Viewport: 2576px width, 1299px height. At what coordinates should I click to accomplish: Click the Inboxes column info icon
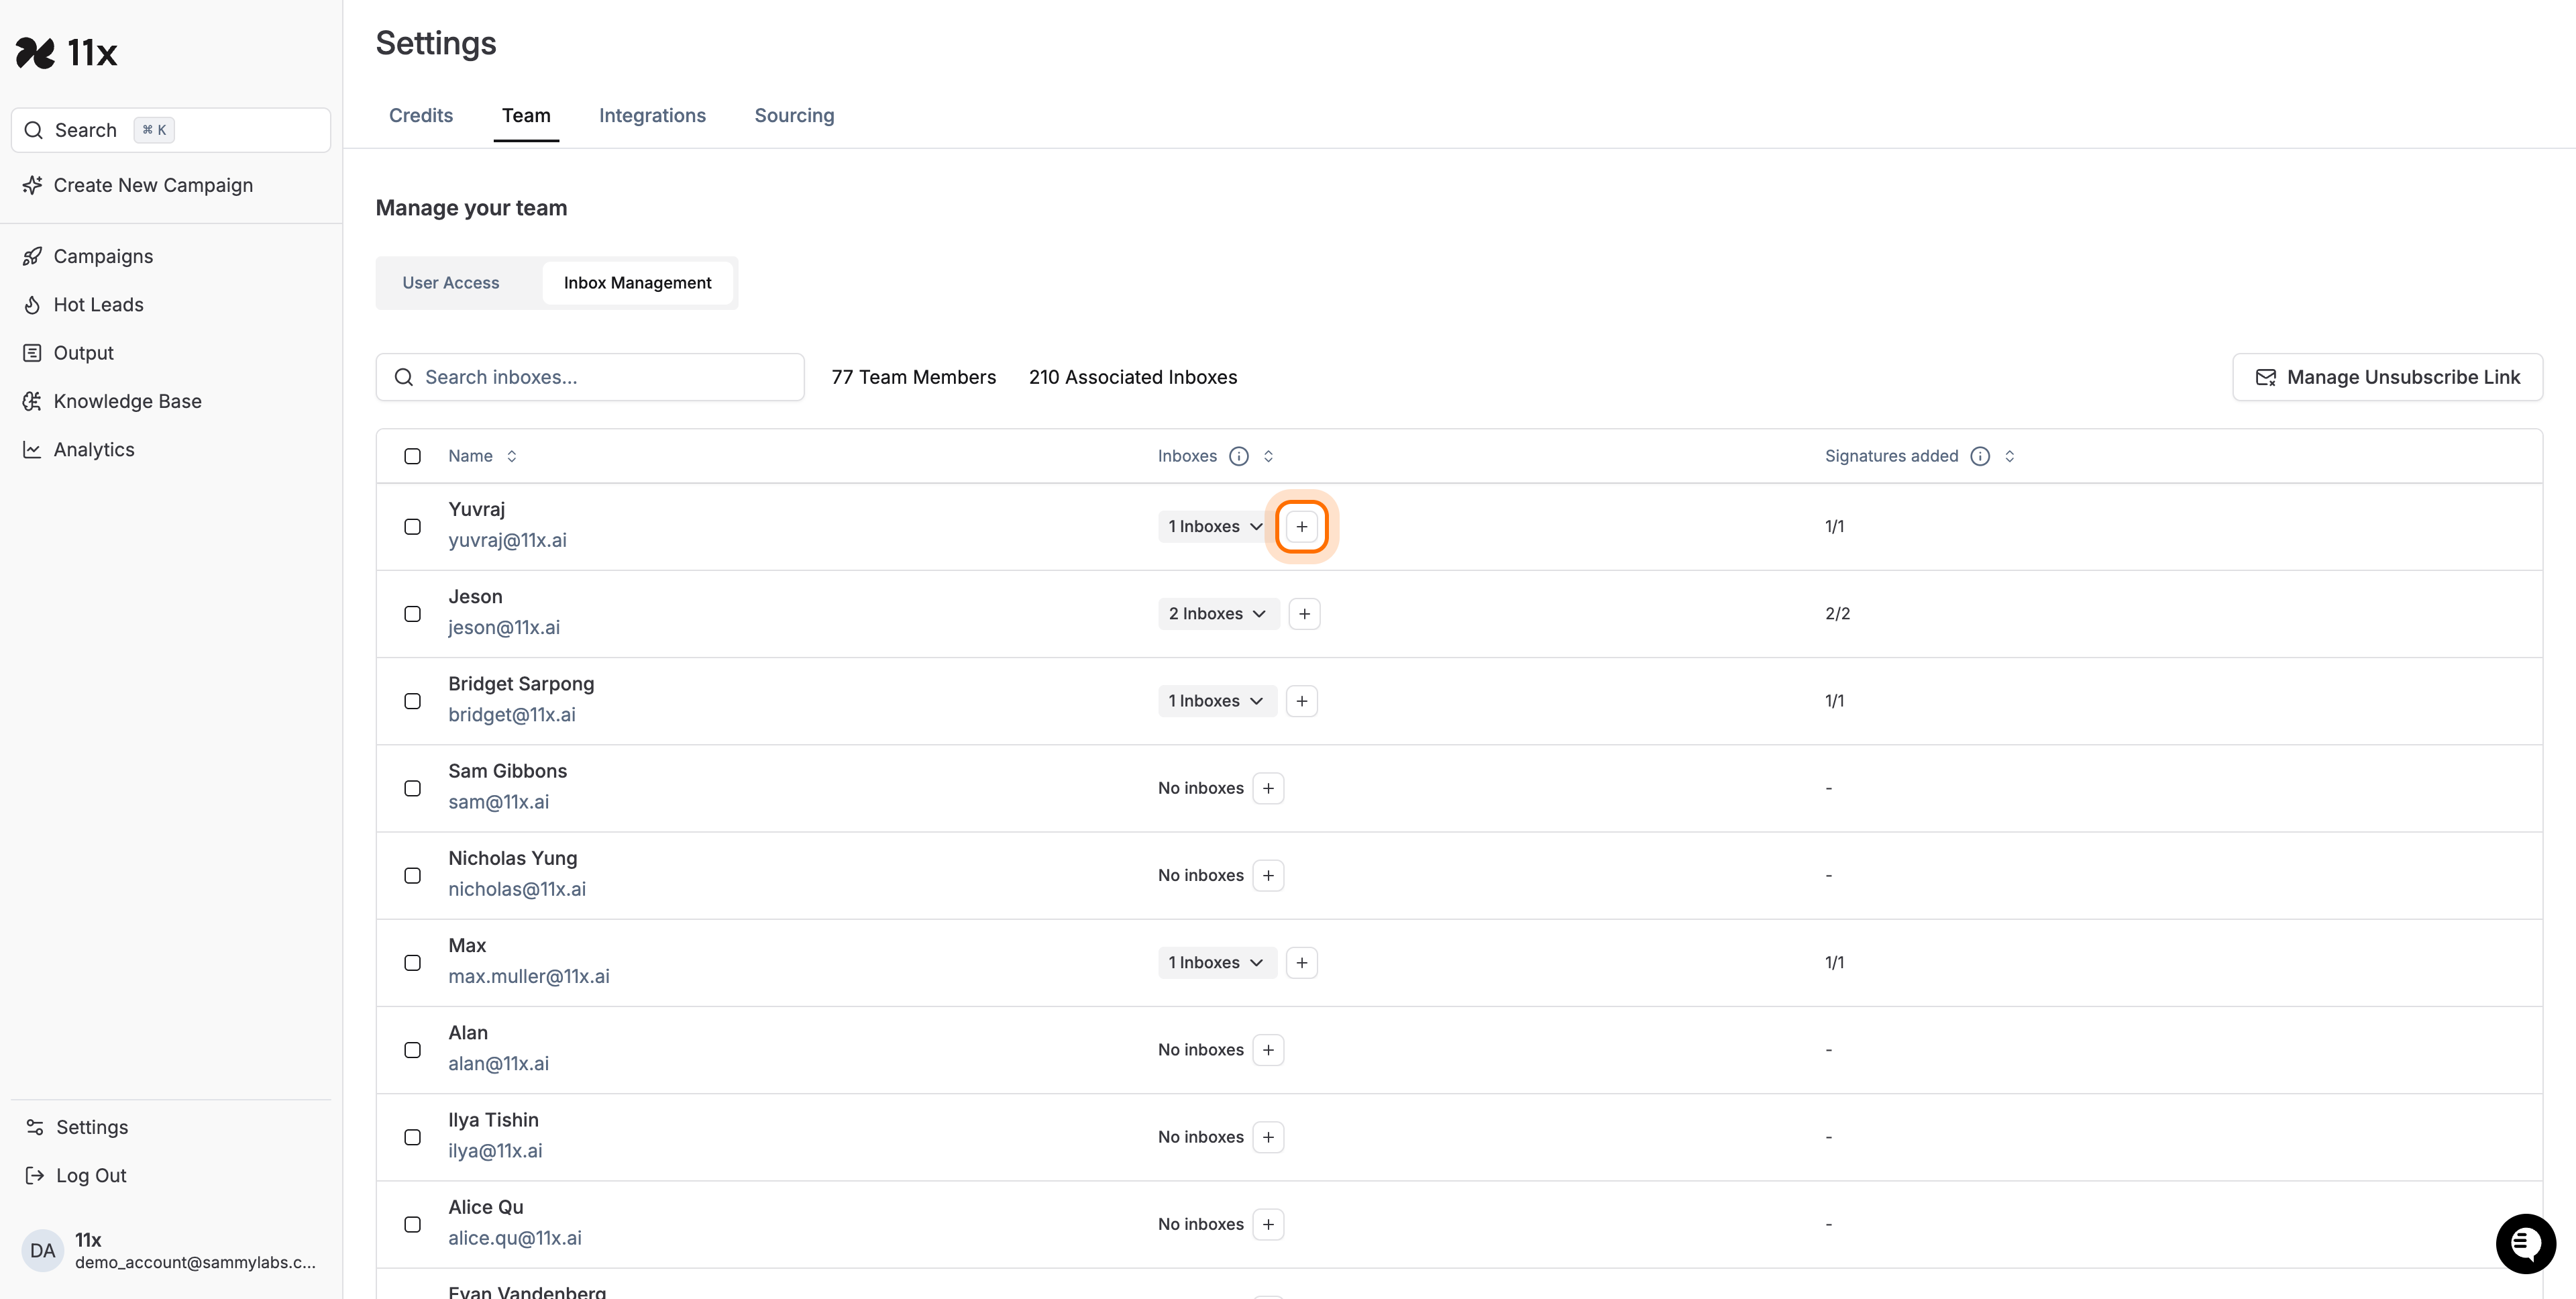1238,456
